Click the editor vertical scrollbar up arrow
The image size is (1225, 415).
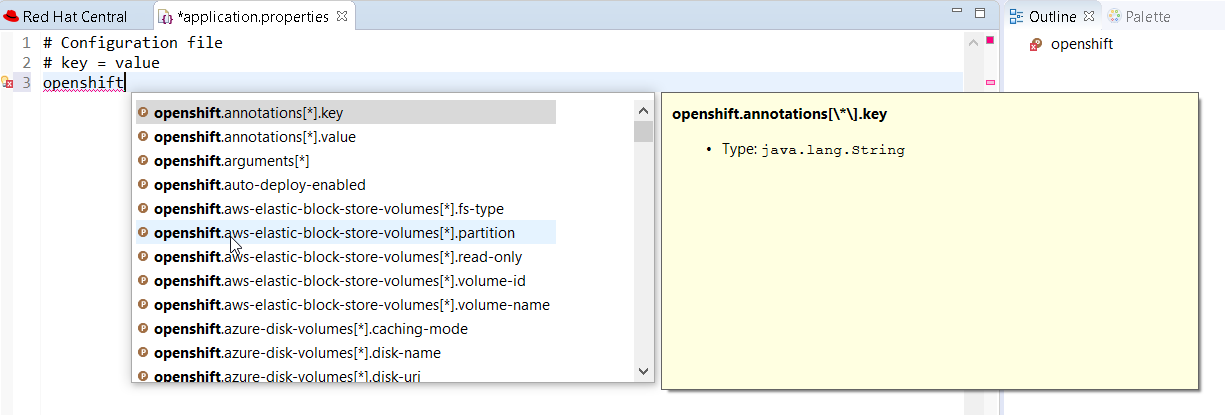(971, 43)
